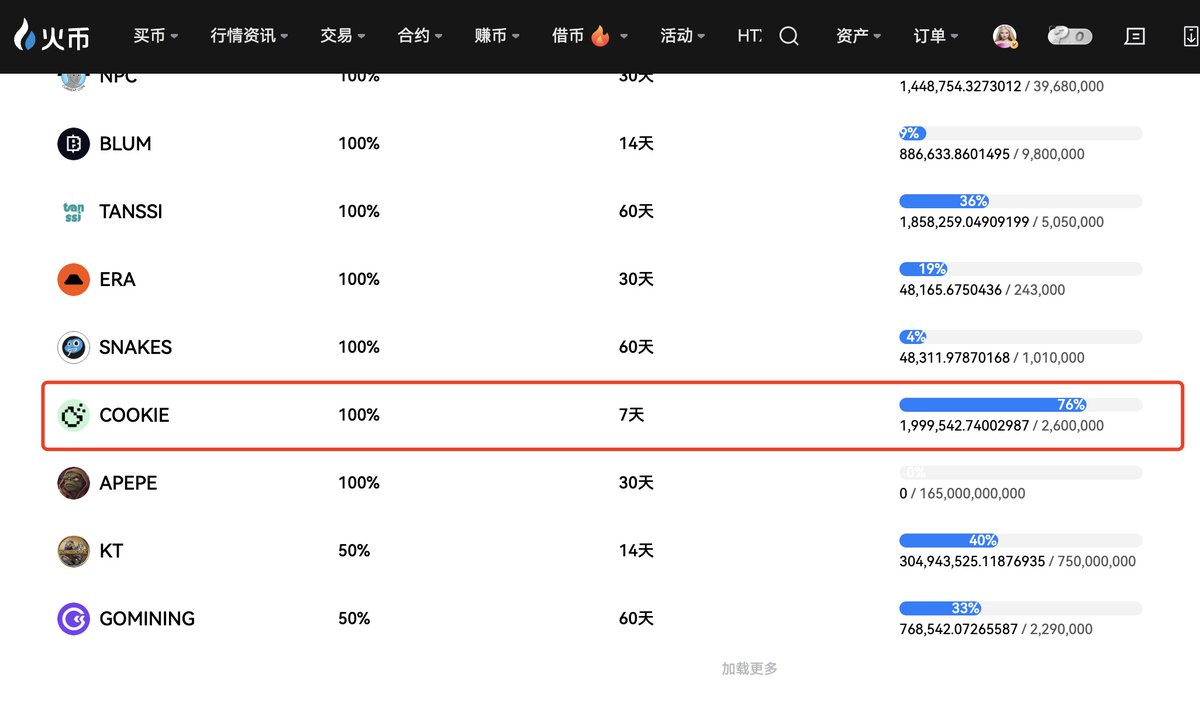This screenshot has width=1200, height=702.
Task: Click the KT 40% progress bar
Action: coord(1021,540)
